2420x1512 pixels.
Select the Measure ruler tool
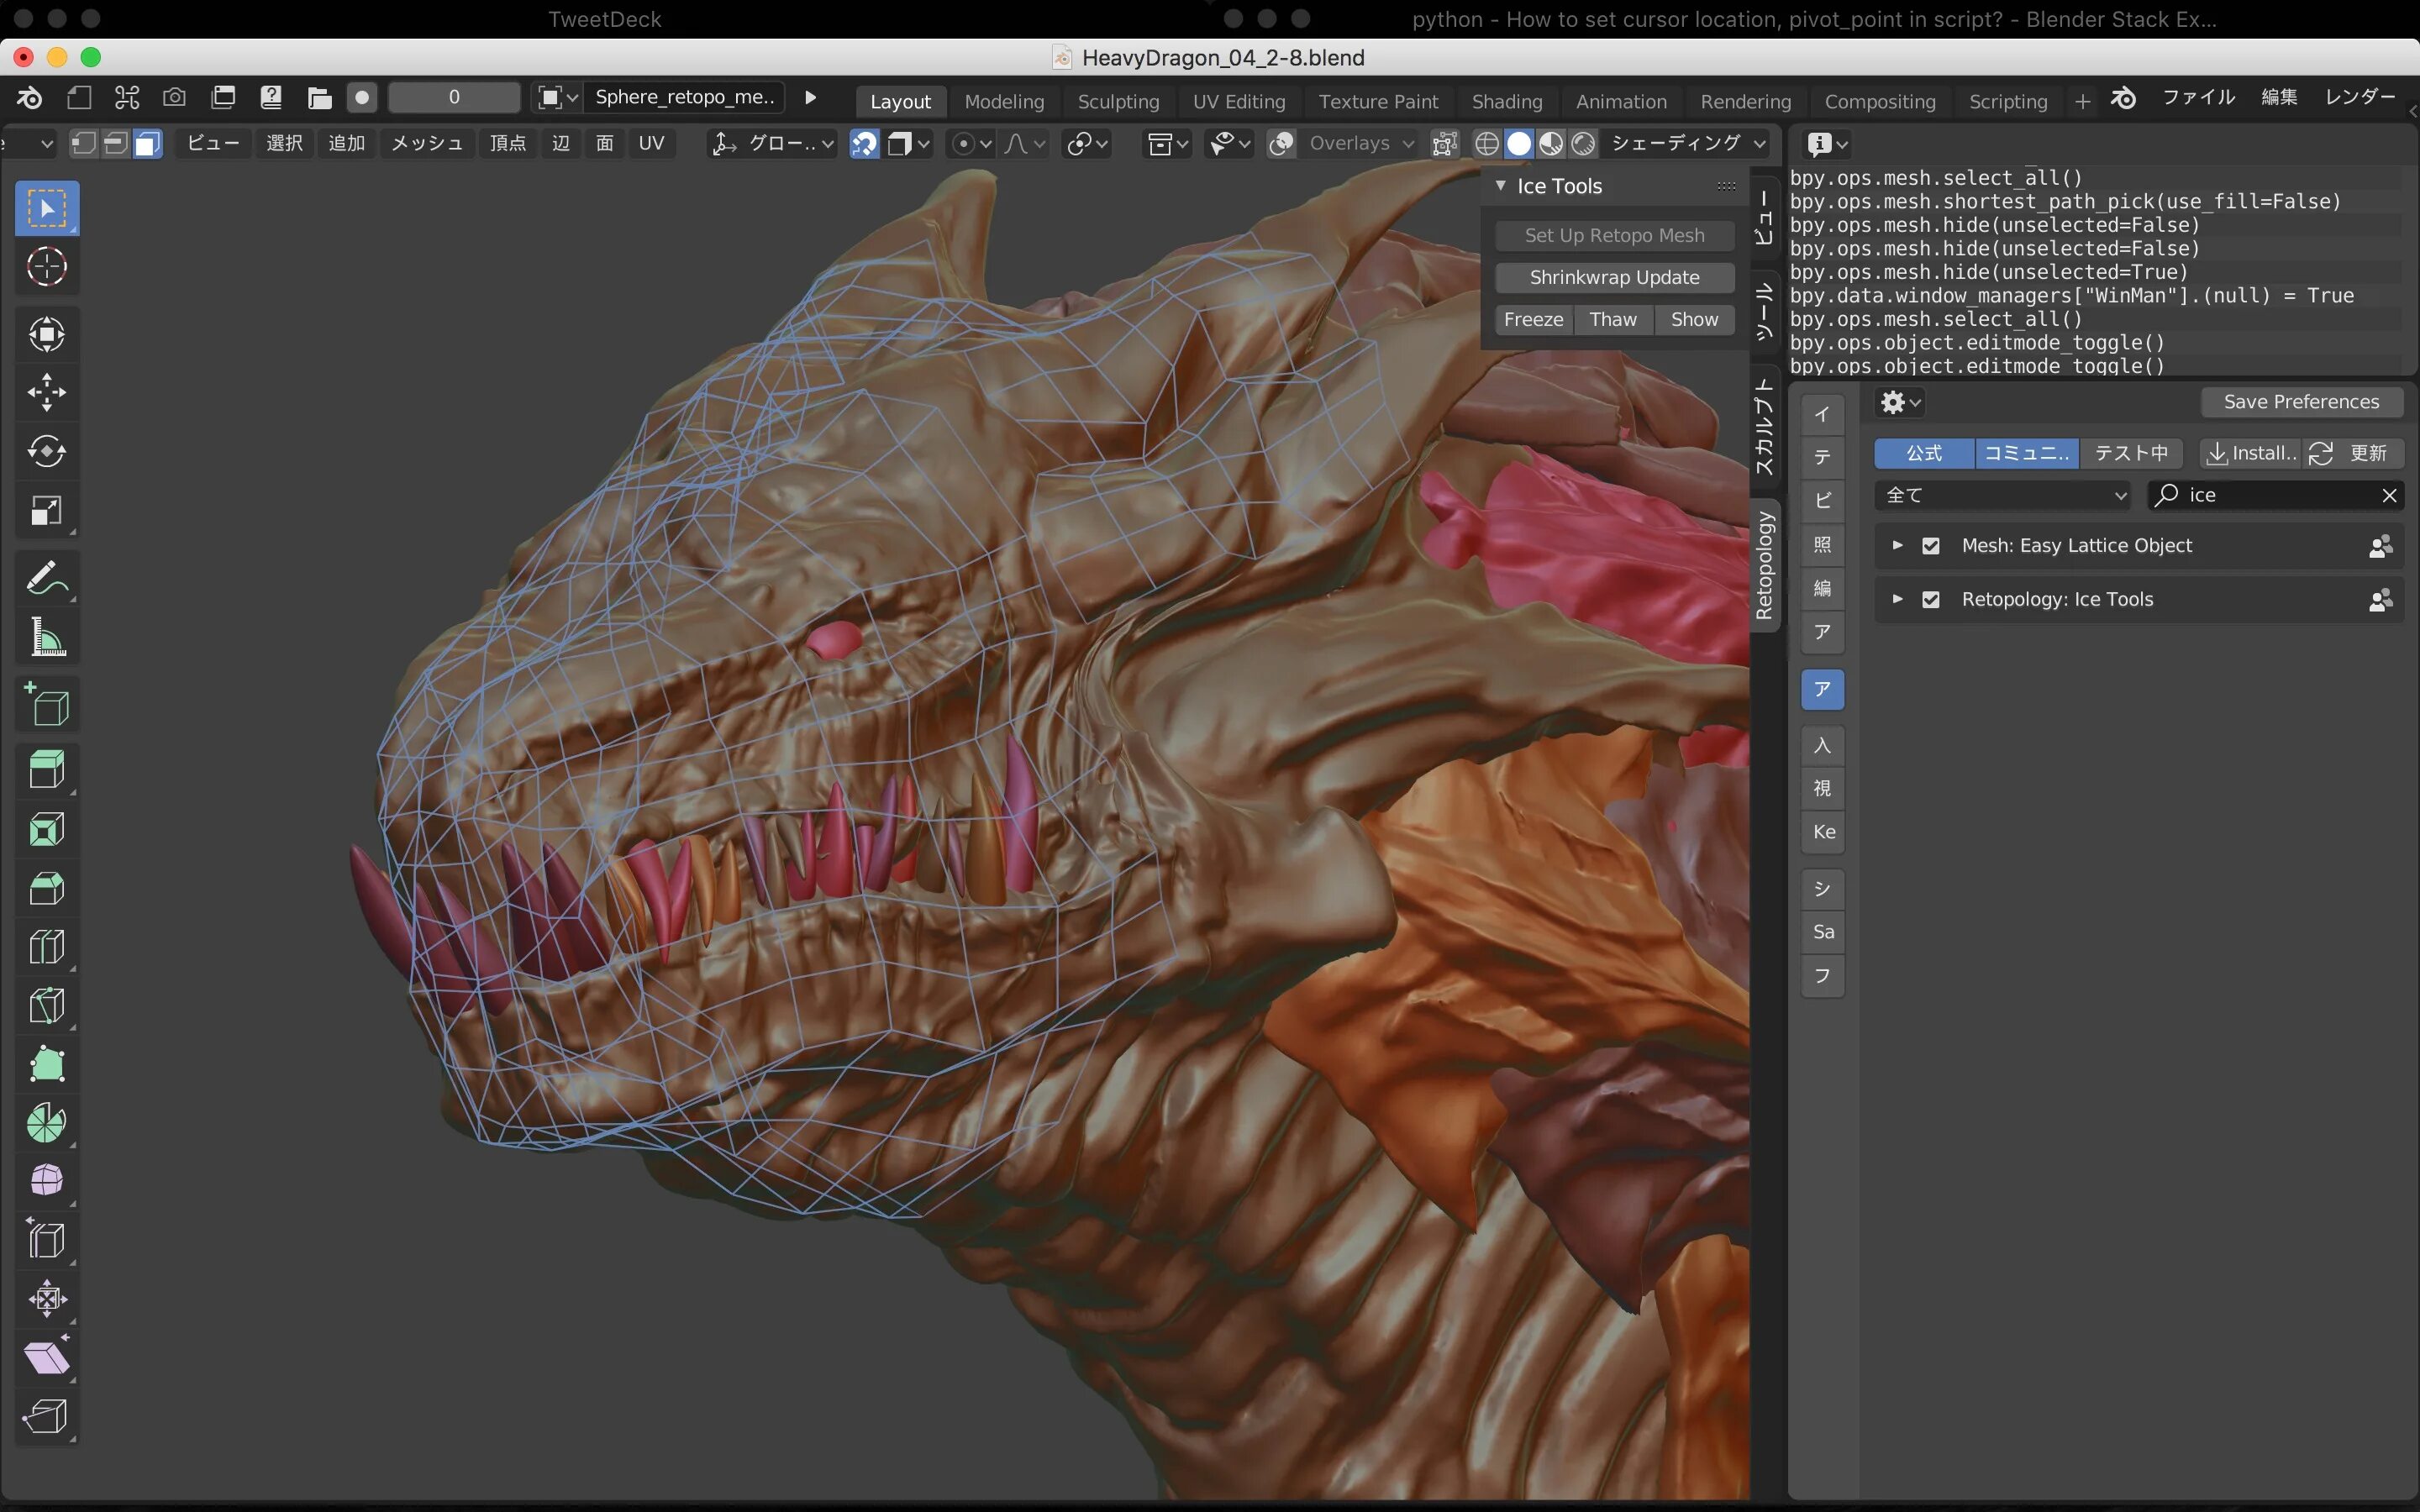point(46,637)
